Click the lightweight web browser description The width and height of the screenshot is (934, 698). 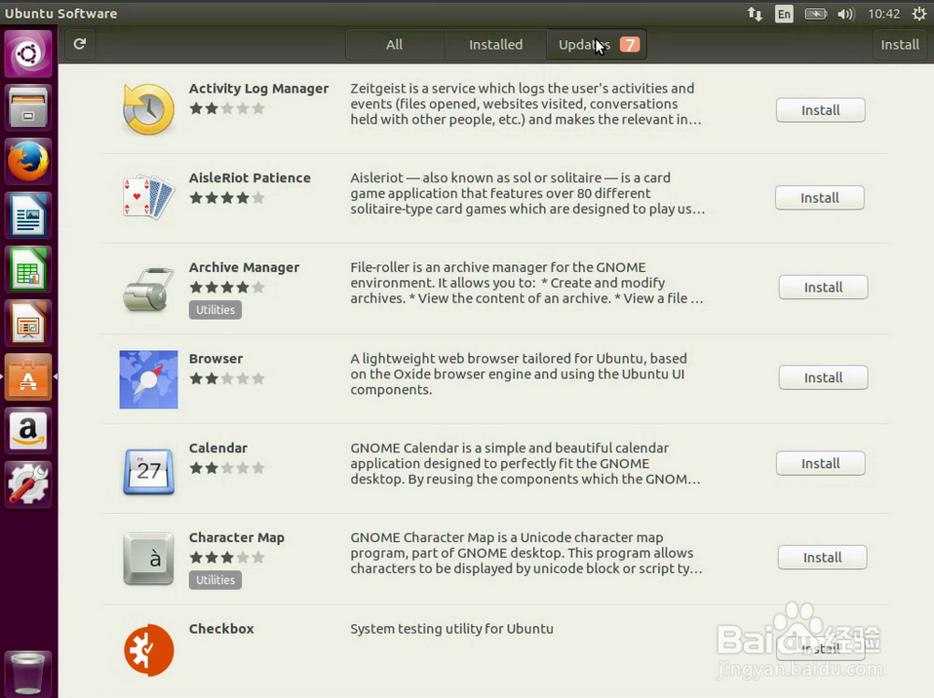(519, 374)
